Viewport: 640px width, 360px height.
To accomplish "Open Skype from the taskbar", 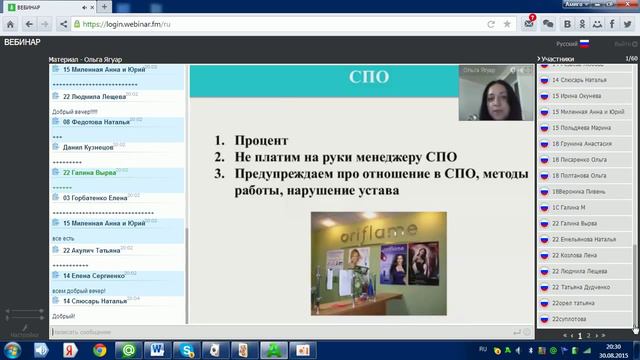I will [x=187, y=351].
